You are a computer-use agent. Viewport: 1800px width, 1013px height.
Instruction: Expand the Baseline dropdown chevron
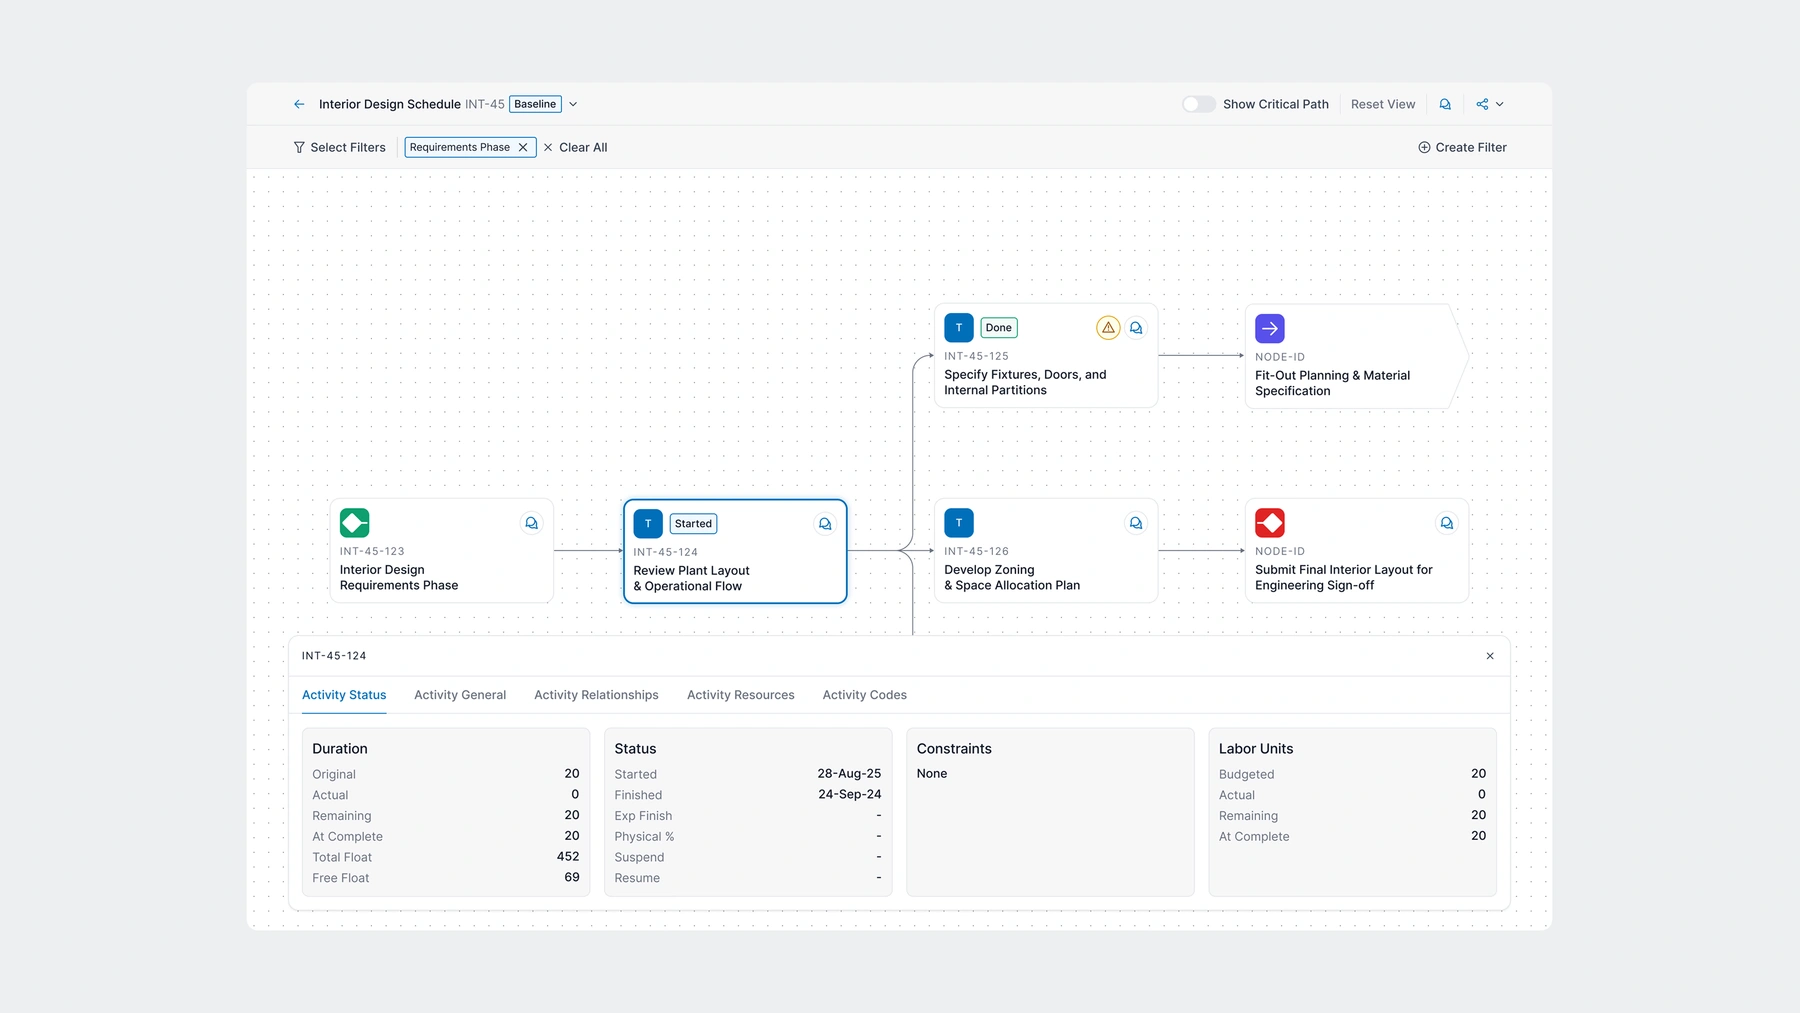tap(573, 104)
